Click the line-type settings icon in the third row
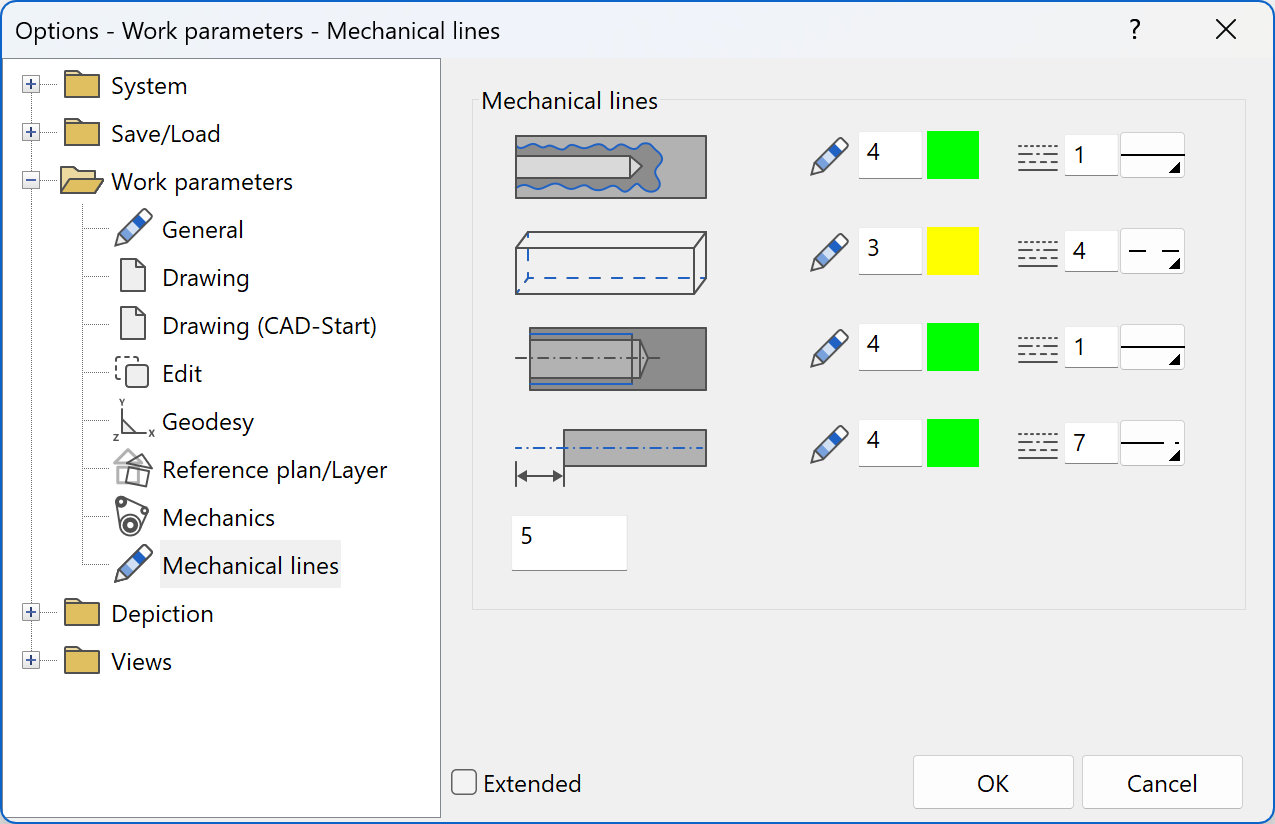 [x=1037, y=347]
